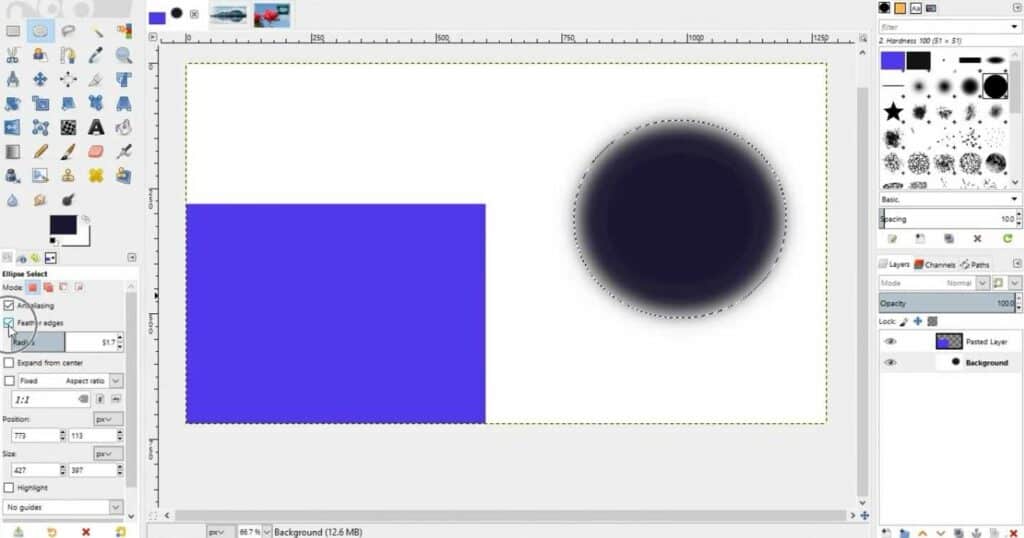Select the Select by Color tool
The width and height of the screenshot is (1024, 538).
(124, 31)
